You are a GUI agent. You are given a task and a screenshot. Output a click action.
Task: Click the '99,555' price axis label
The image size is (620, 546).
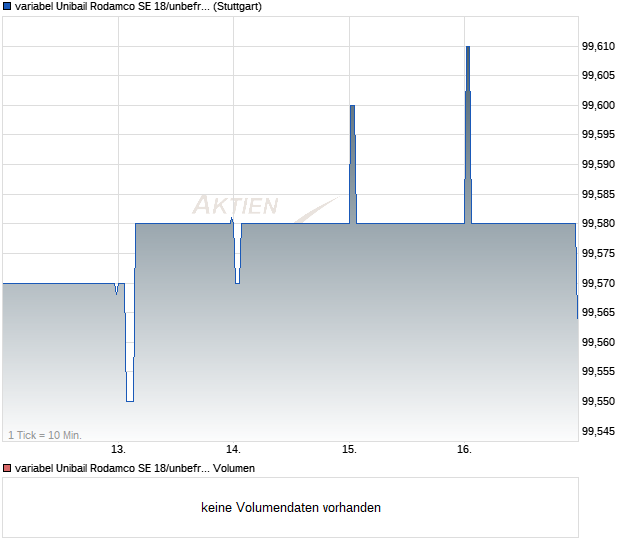[x=598, y=371]
